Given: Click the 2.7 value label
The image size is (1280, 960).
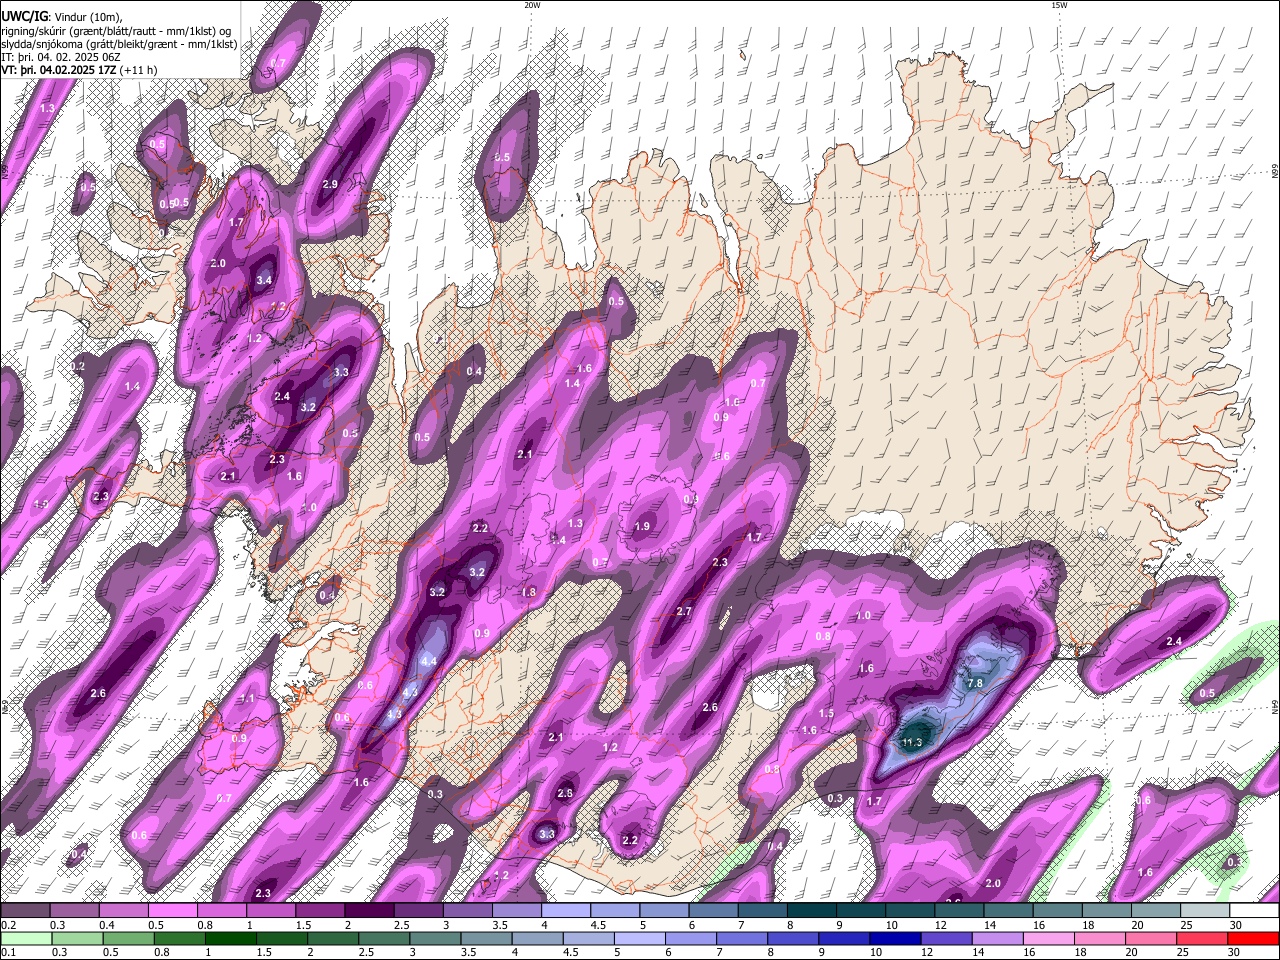Looking at the screenshot, I should (x=684, y=611).
